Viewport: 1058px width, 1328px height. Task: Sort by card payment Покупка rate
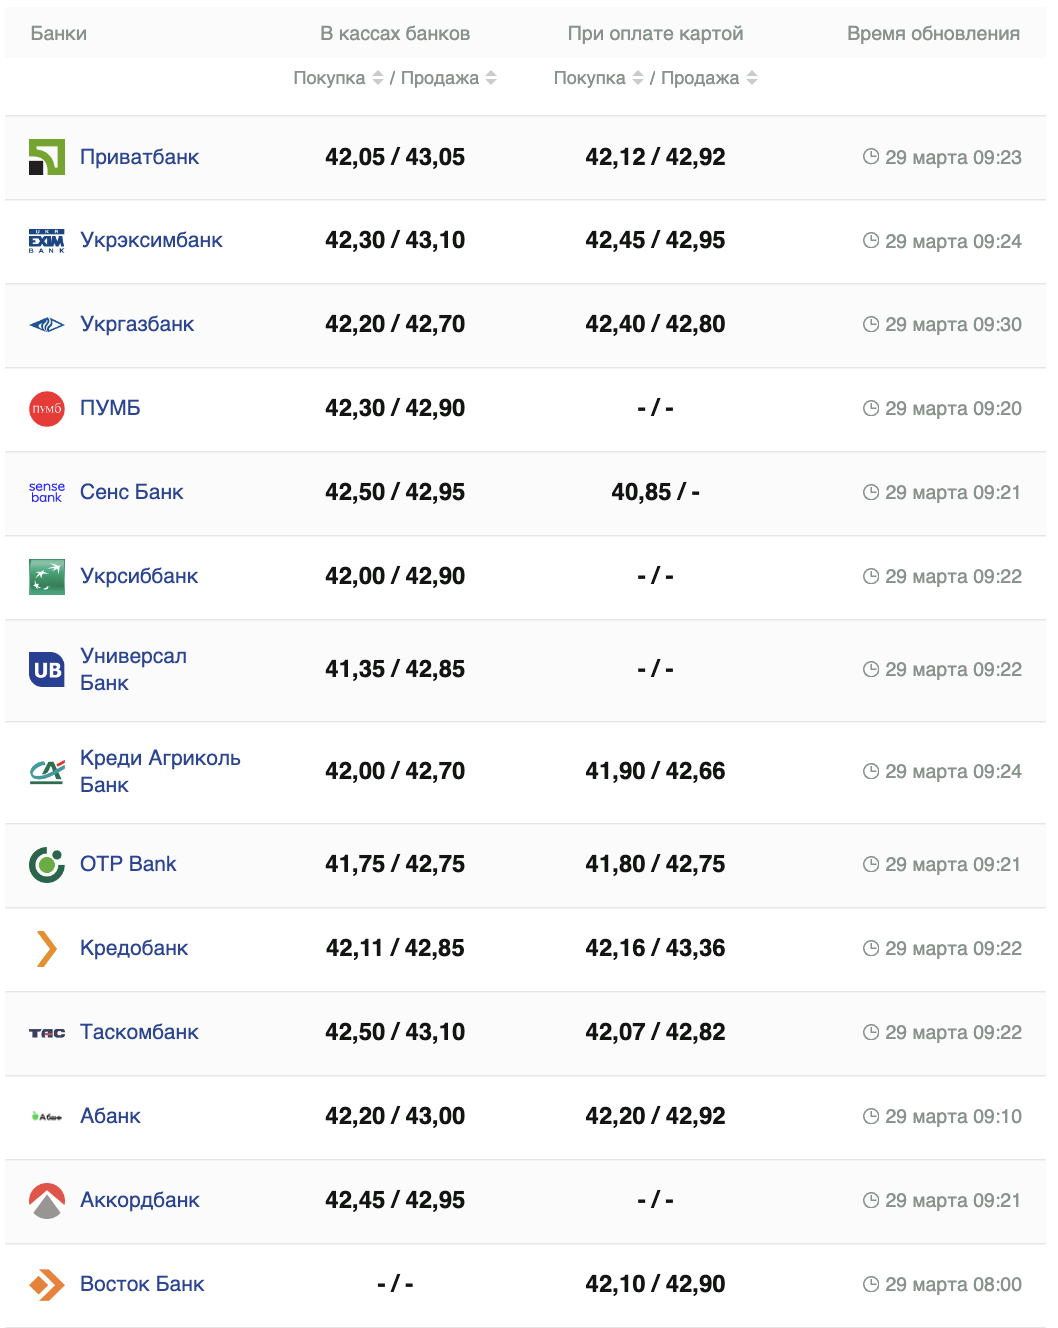point(638,78)
